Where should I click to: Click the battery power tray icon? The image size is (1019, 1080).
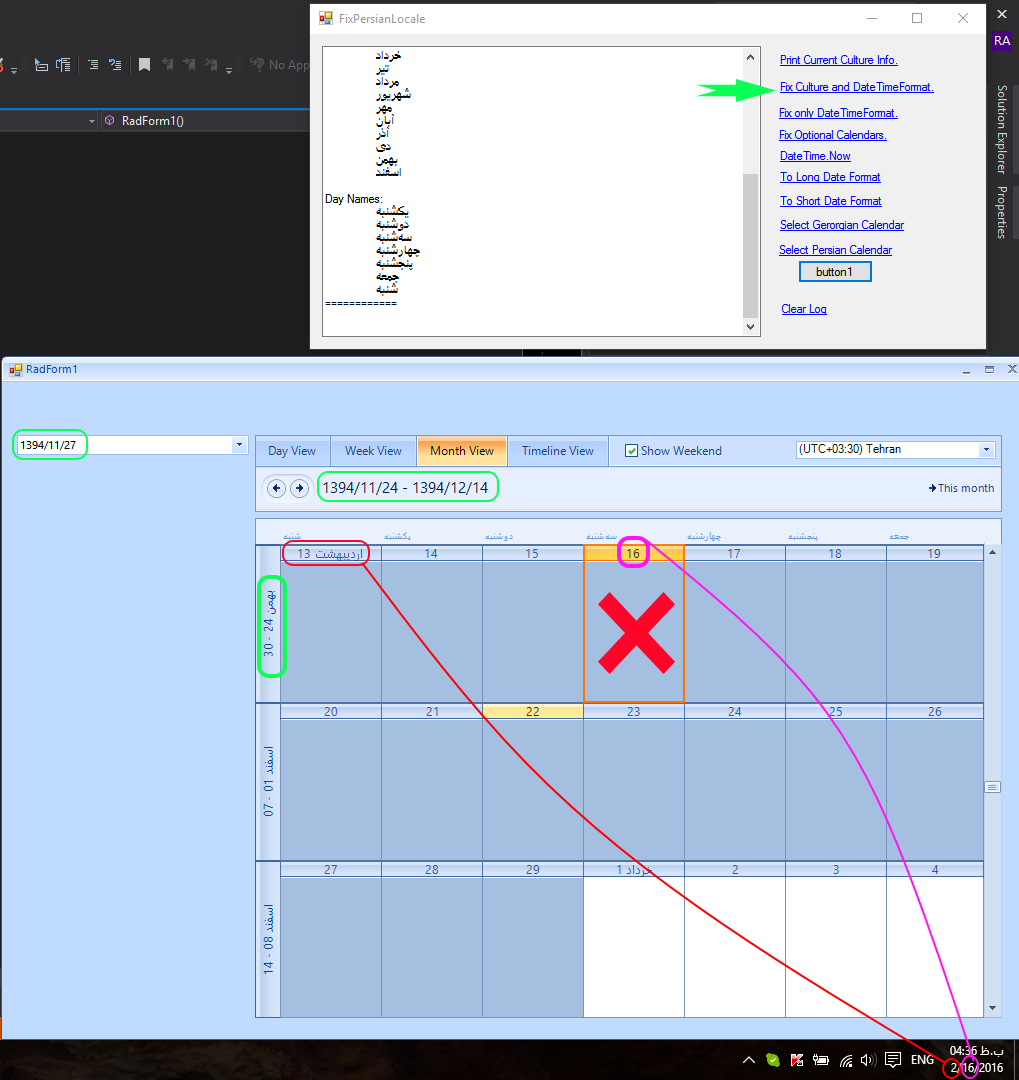click(x=821, y=1060)
